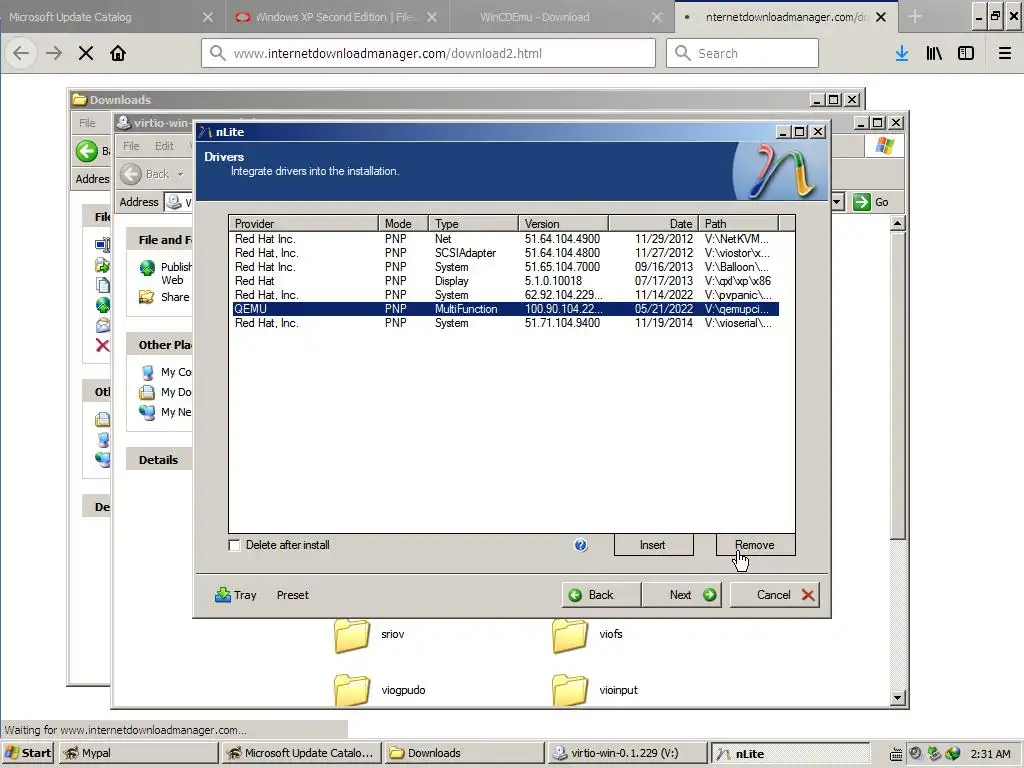Viewport: 1024px width, 768px height.
Task: Click Back button in virtio-win explorer
Action: pyautogui.click(x=146, y=174)
